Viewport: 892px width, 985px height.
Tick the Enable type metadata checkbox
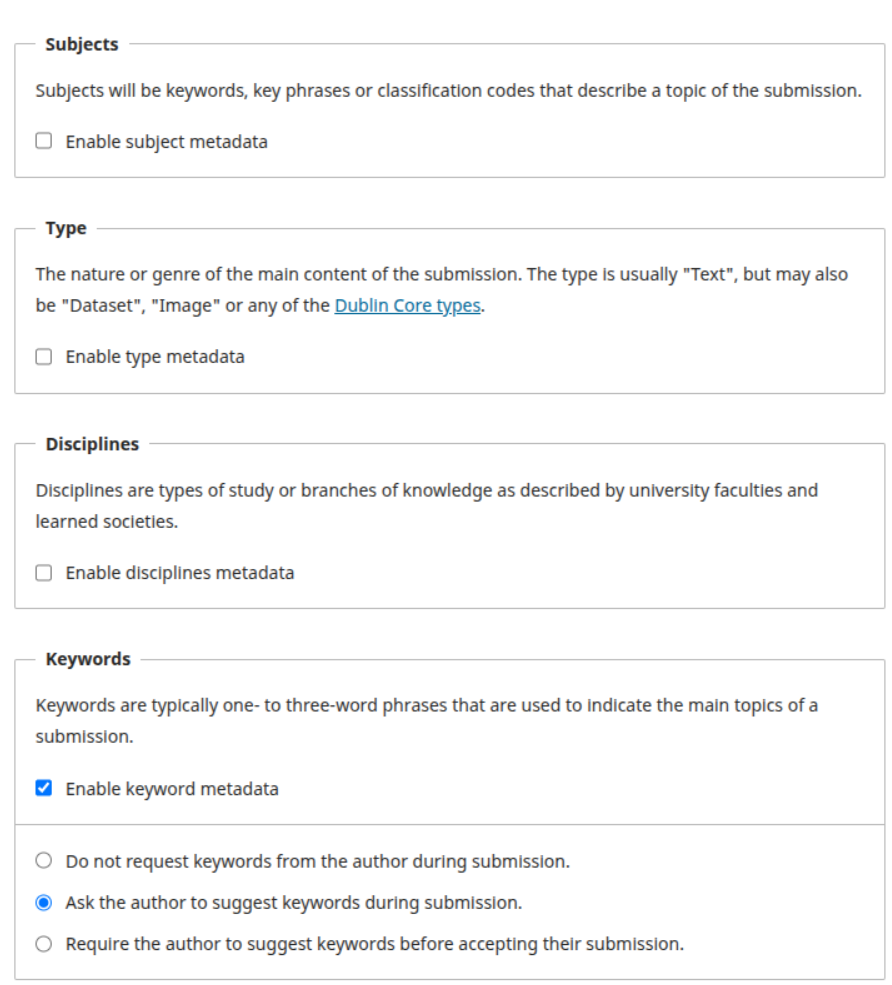click(43, 357)
